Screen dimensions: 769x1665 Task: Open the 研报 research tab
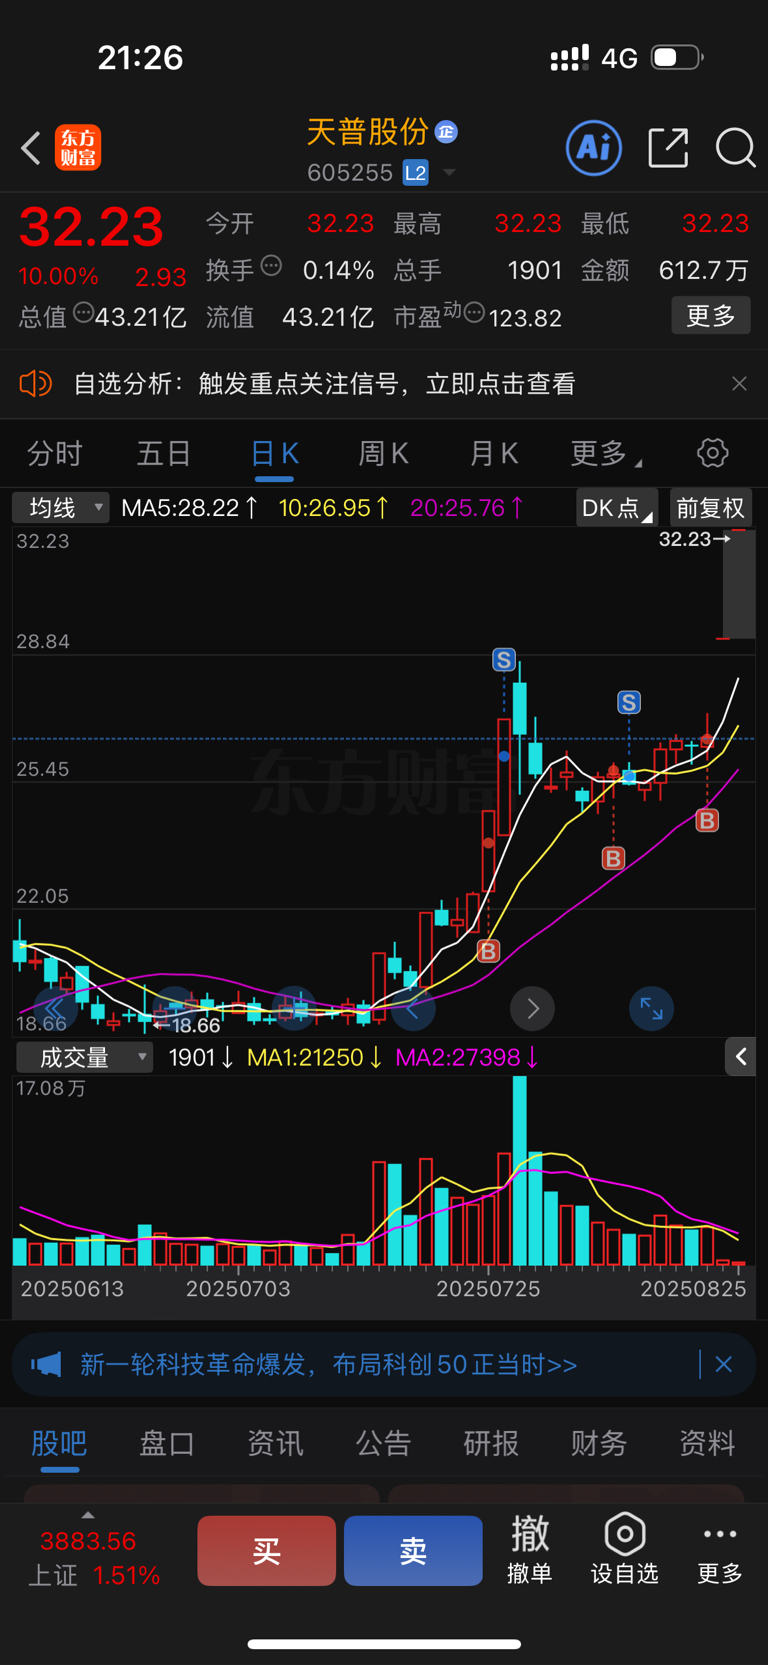[491, 1443]
